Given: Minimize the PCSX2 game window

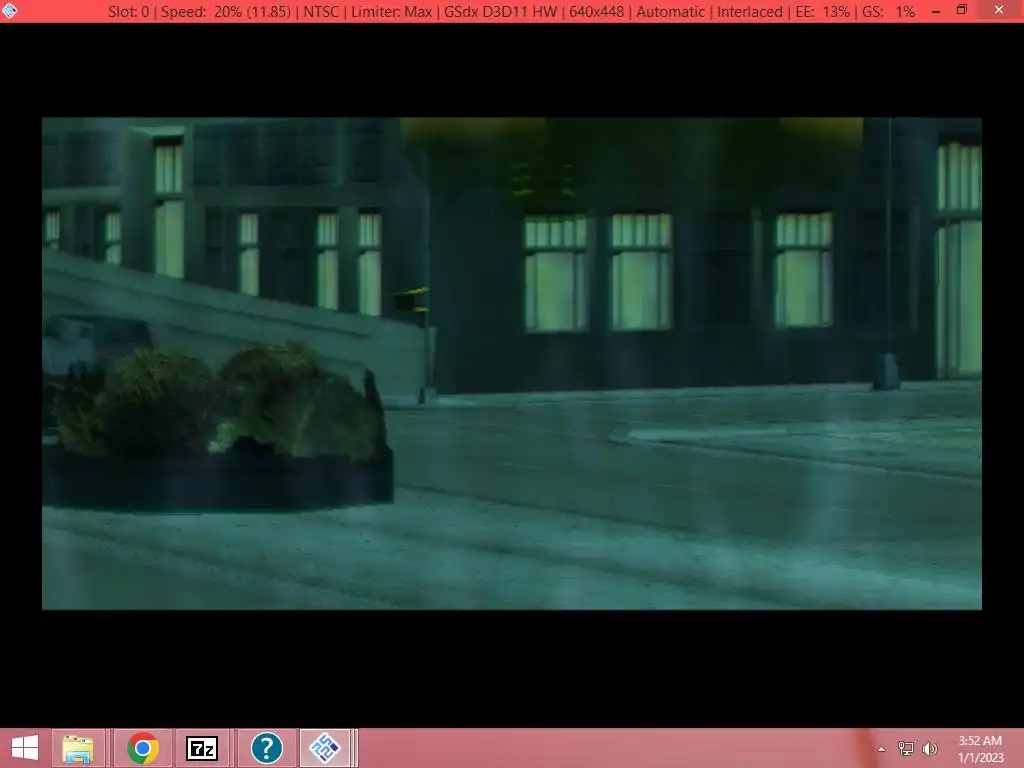Looking at the screenshot, I should point(936,11).
